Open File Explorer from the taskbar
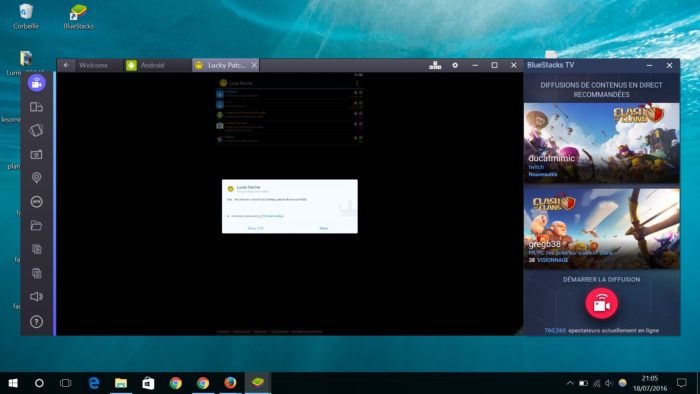This screenshot has width=700, height=394. click(x=121, y=383)
